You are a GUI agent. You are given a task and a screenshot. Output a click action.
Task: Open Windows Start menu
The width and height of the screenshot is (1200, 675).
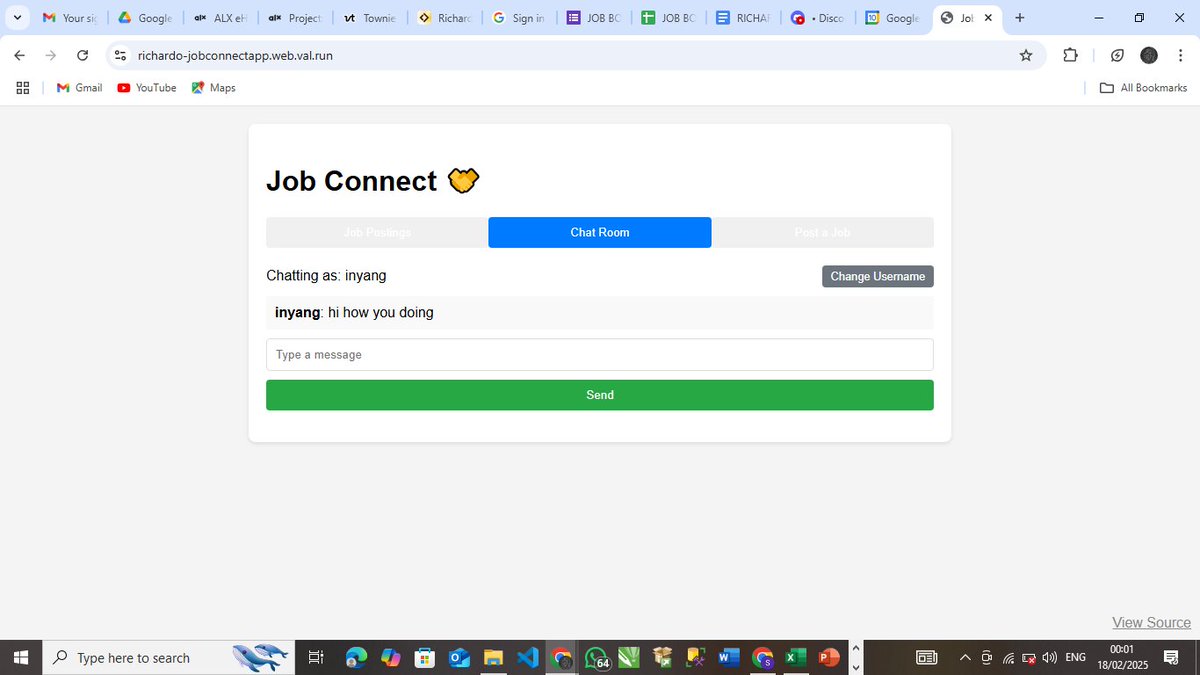point(20,657)
